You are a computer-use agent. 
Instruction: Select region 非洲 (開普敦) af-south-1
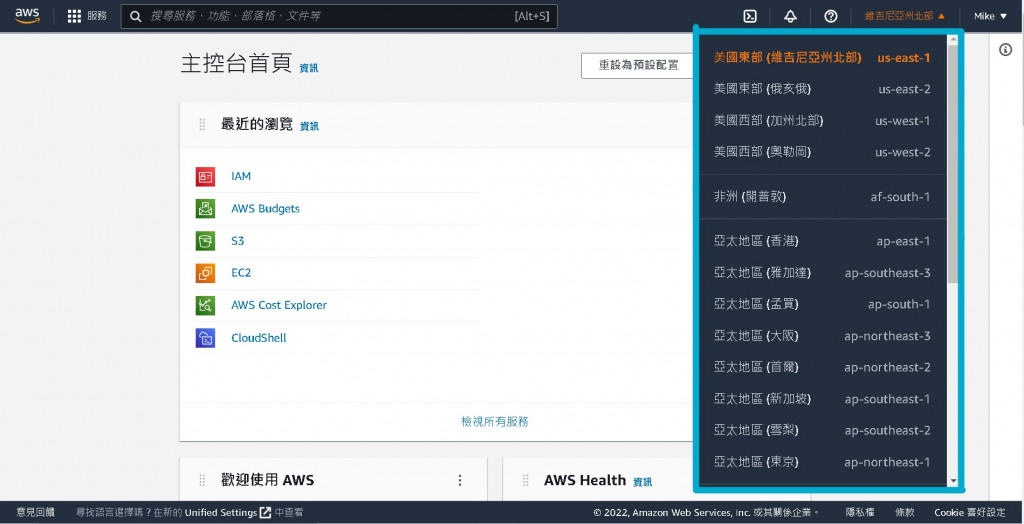(822, 197)
